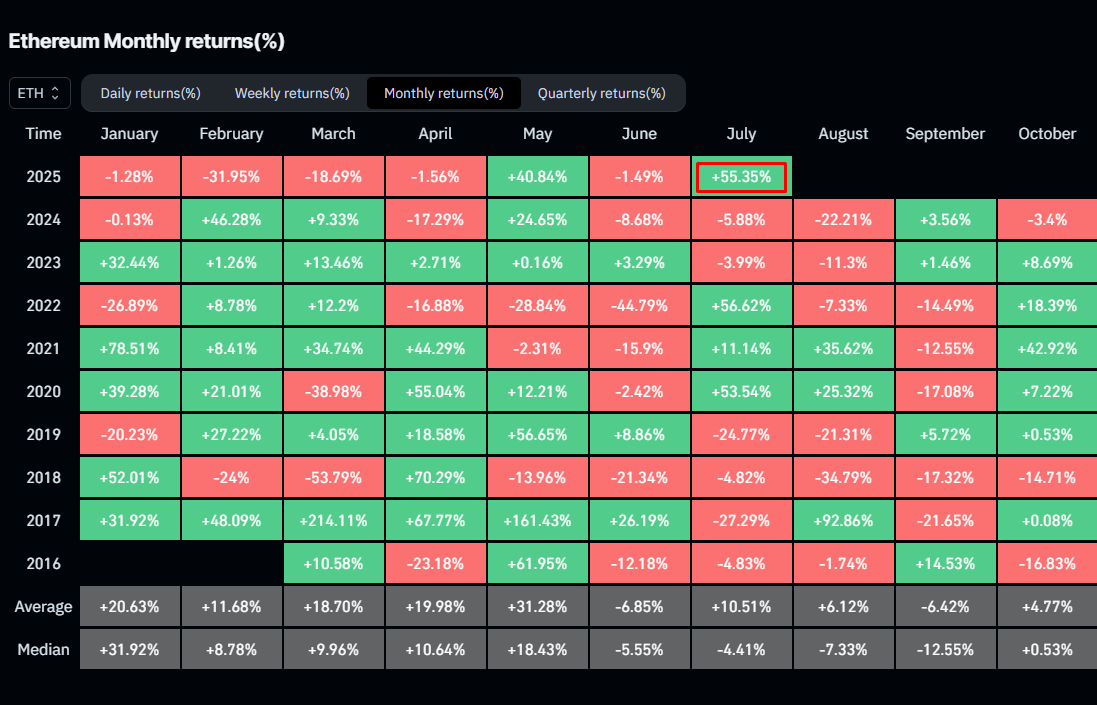Click the Median row label
This screenshot has height=705, width=1097.
tap(43, 650)
